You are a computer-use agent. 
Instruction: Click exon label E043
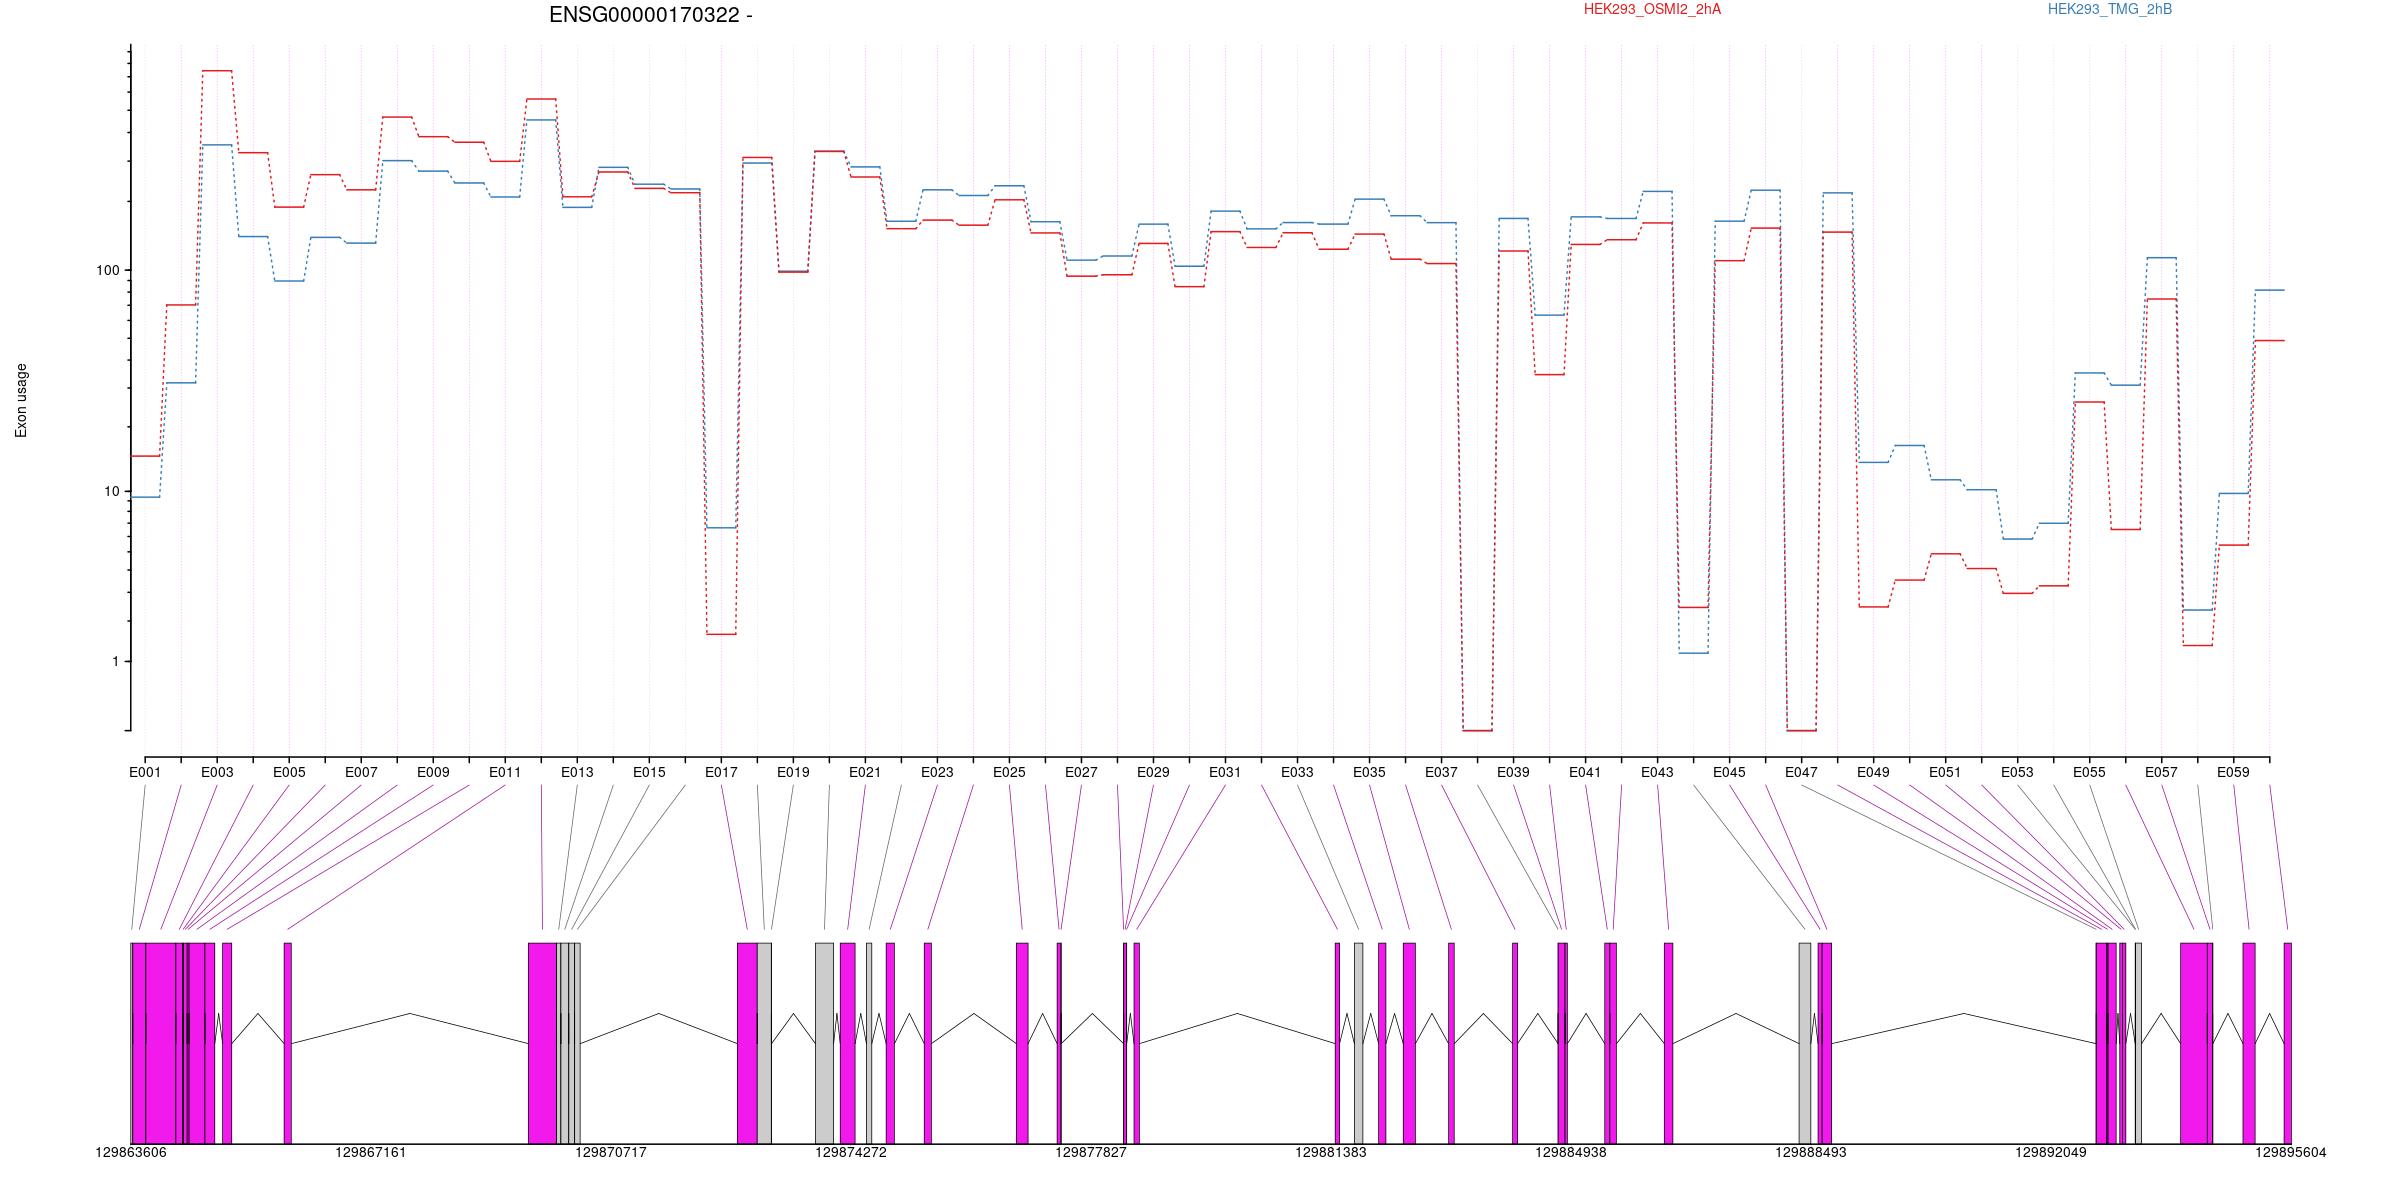point(1657,772)
